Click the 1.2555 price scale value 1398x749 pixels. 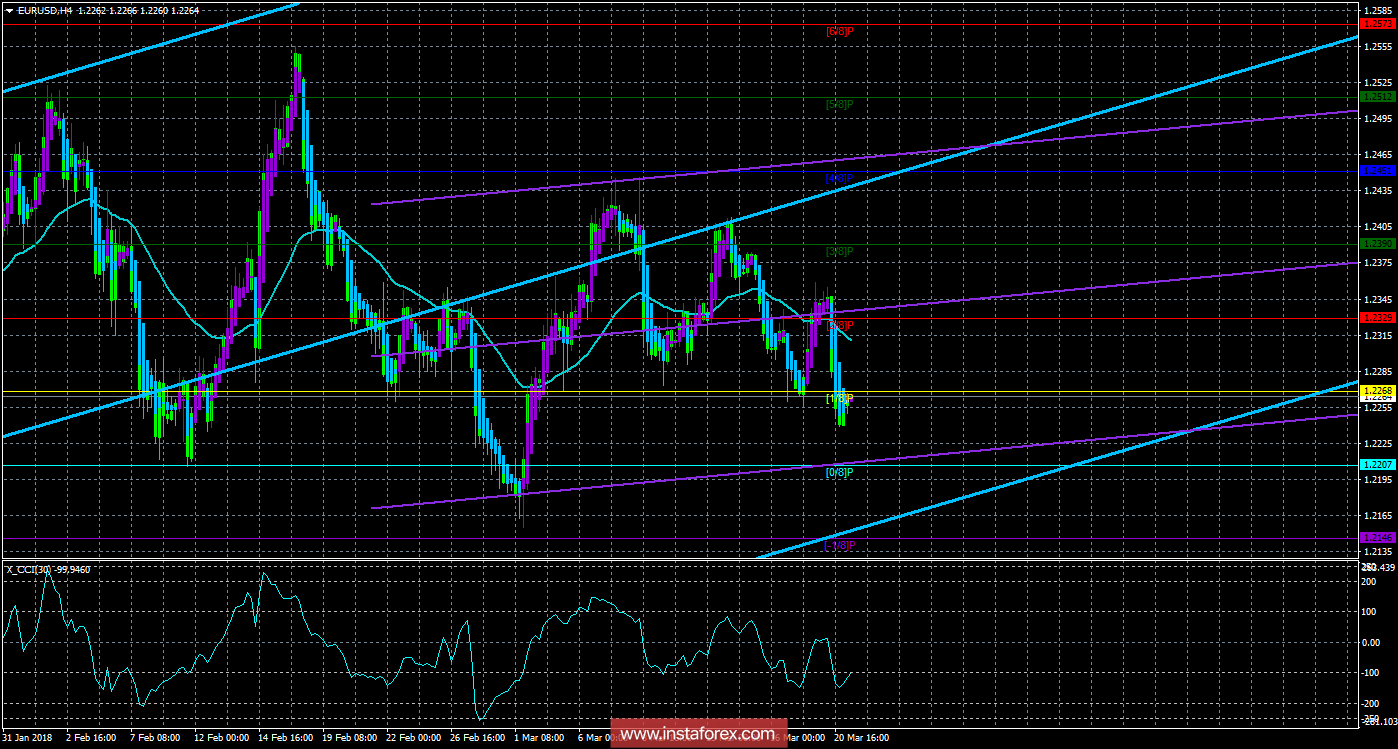[1377, 47]
